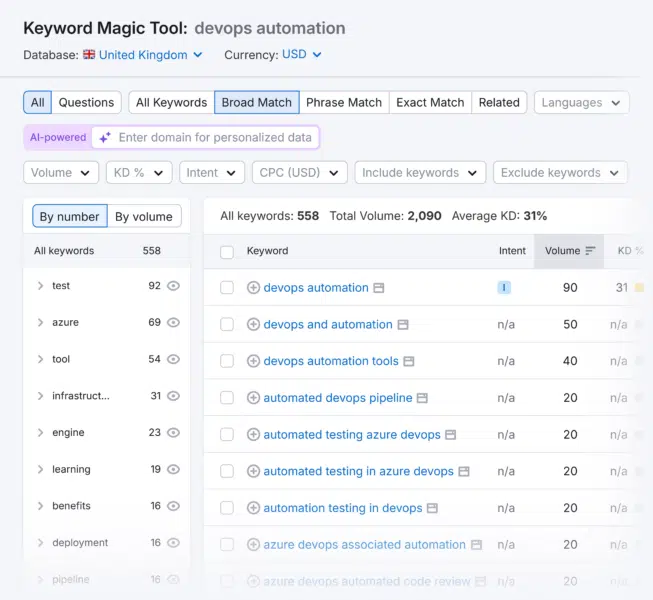Viewport: 653px width, 600px height.
Task: Expand the azure keyword group
Action: (x=40, y=322)
